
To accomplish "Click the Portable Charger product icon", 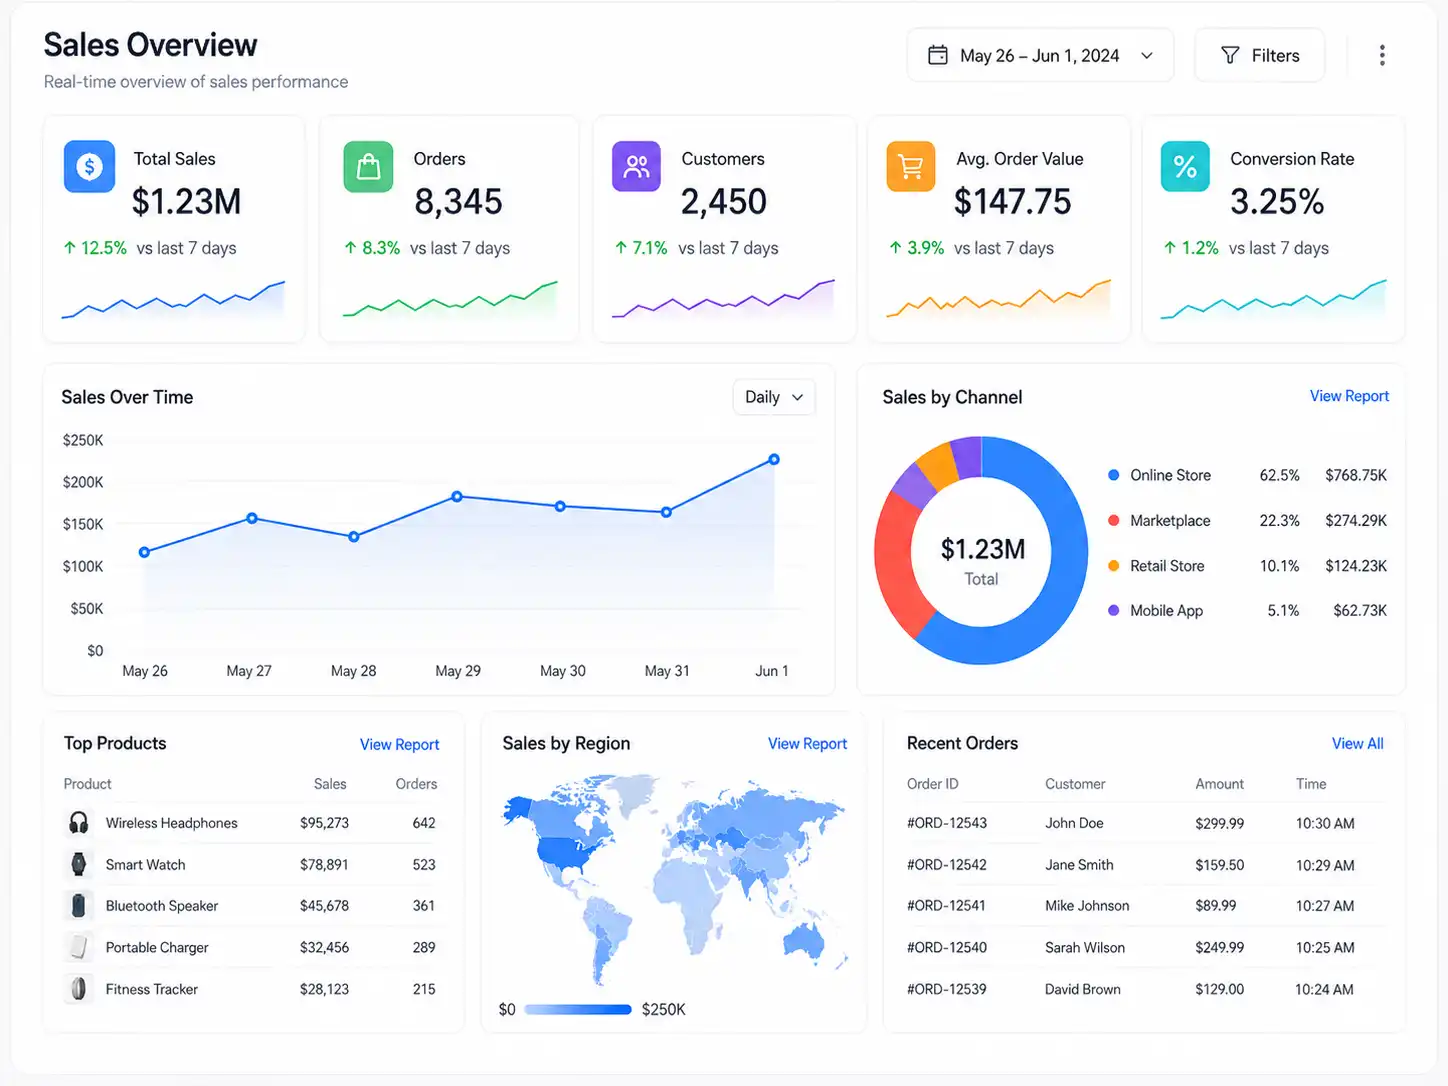I will [x=78, y=947].
